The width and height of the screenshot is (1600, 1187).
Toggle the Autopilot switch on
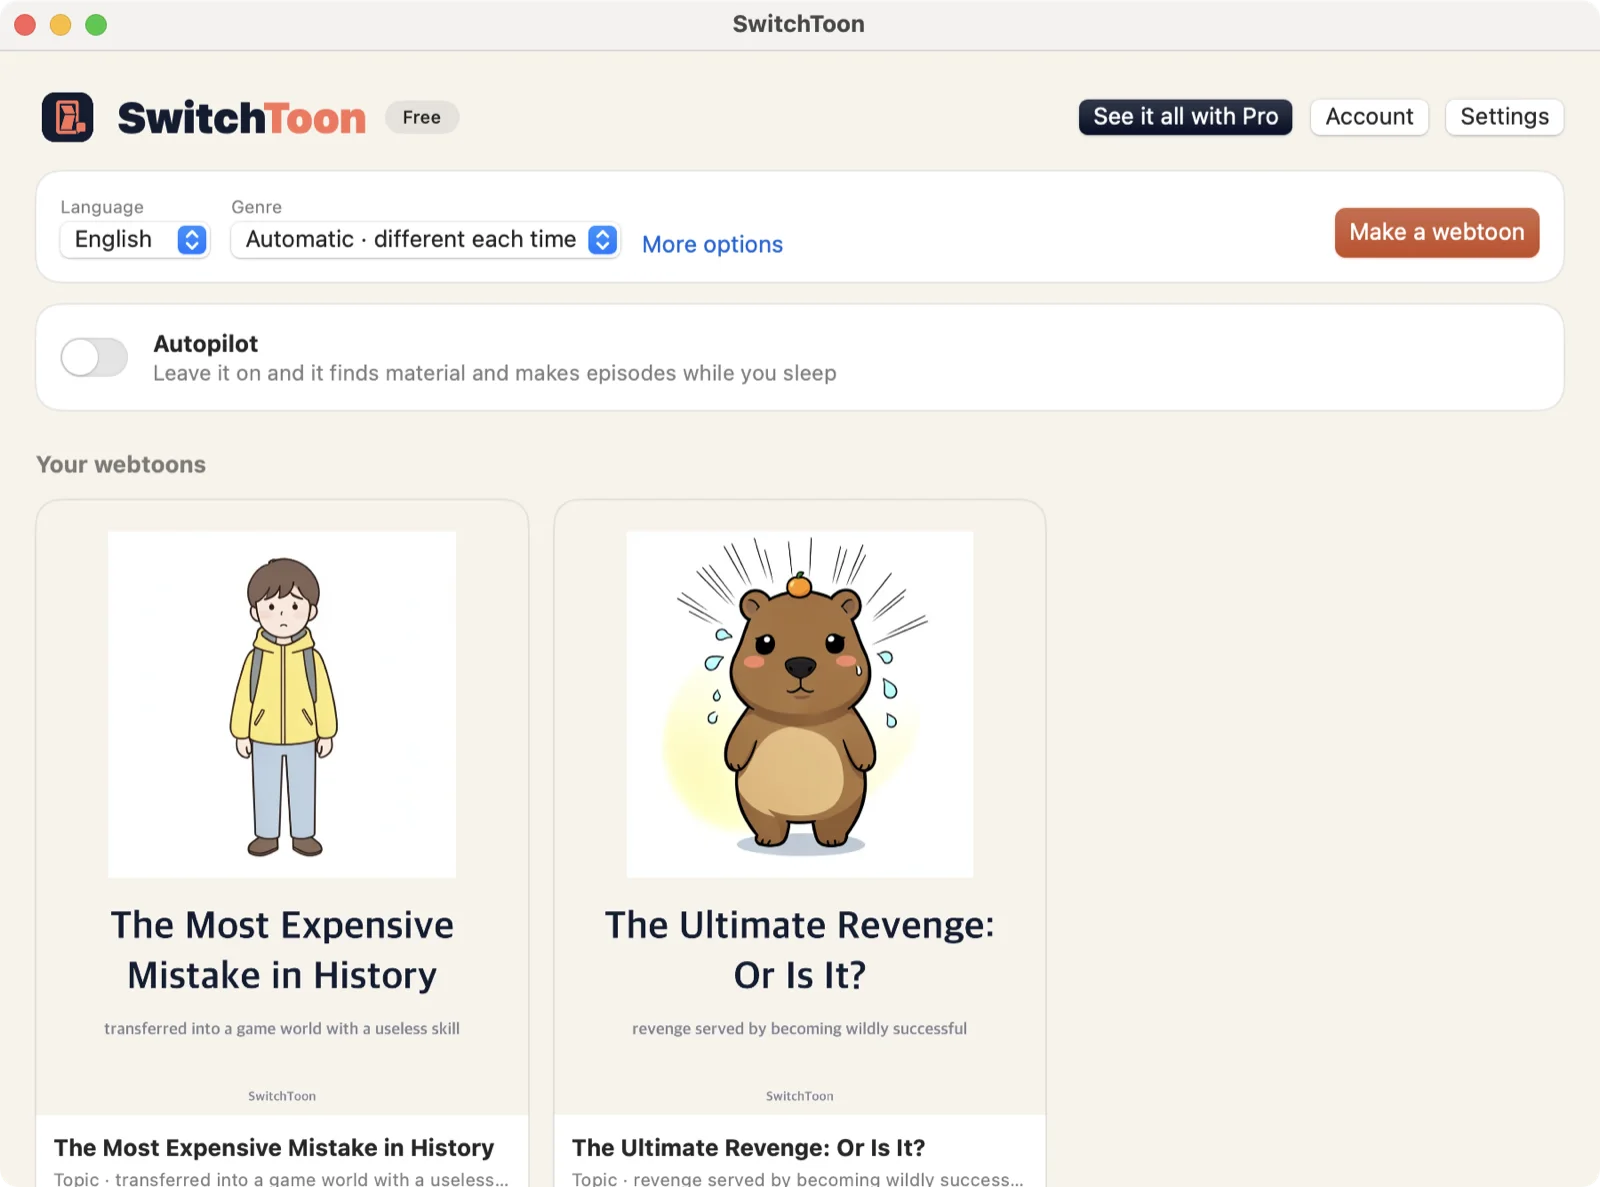(x=94, y=357)
